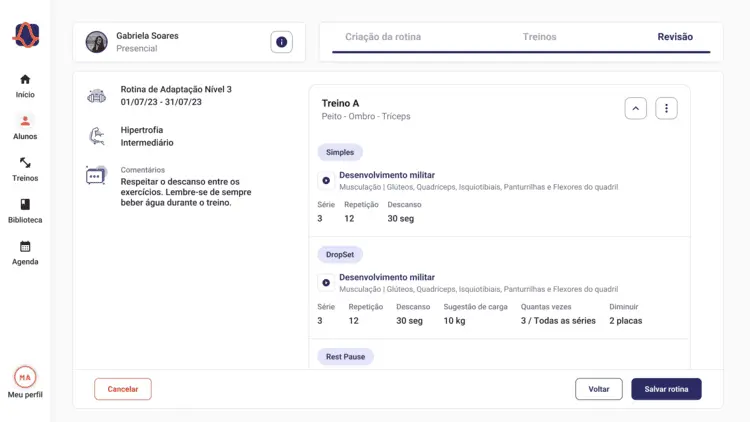Click Rotina de Adaptação Nível 3 title
This screenshot has width=750, height=422.
pyautogui.click(x=176, y=89)
